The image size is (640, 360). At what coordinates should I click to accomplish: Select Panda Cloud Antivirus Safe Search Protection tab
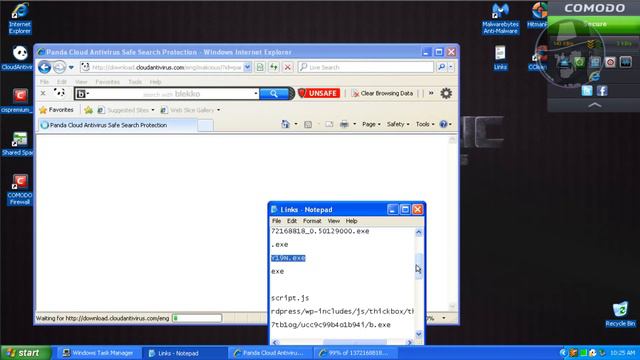coord(118,125)
